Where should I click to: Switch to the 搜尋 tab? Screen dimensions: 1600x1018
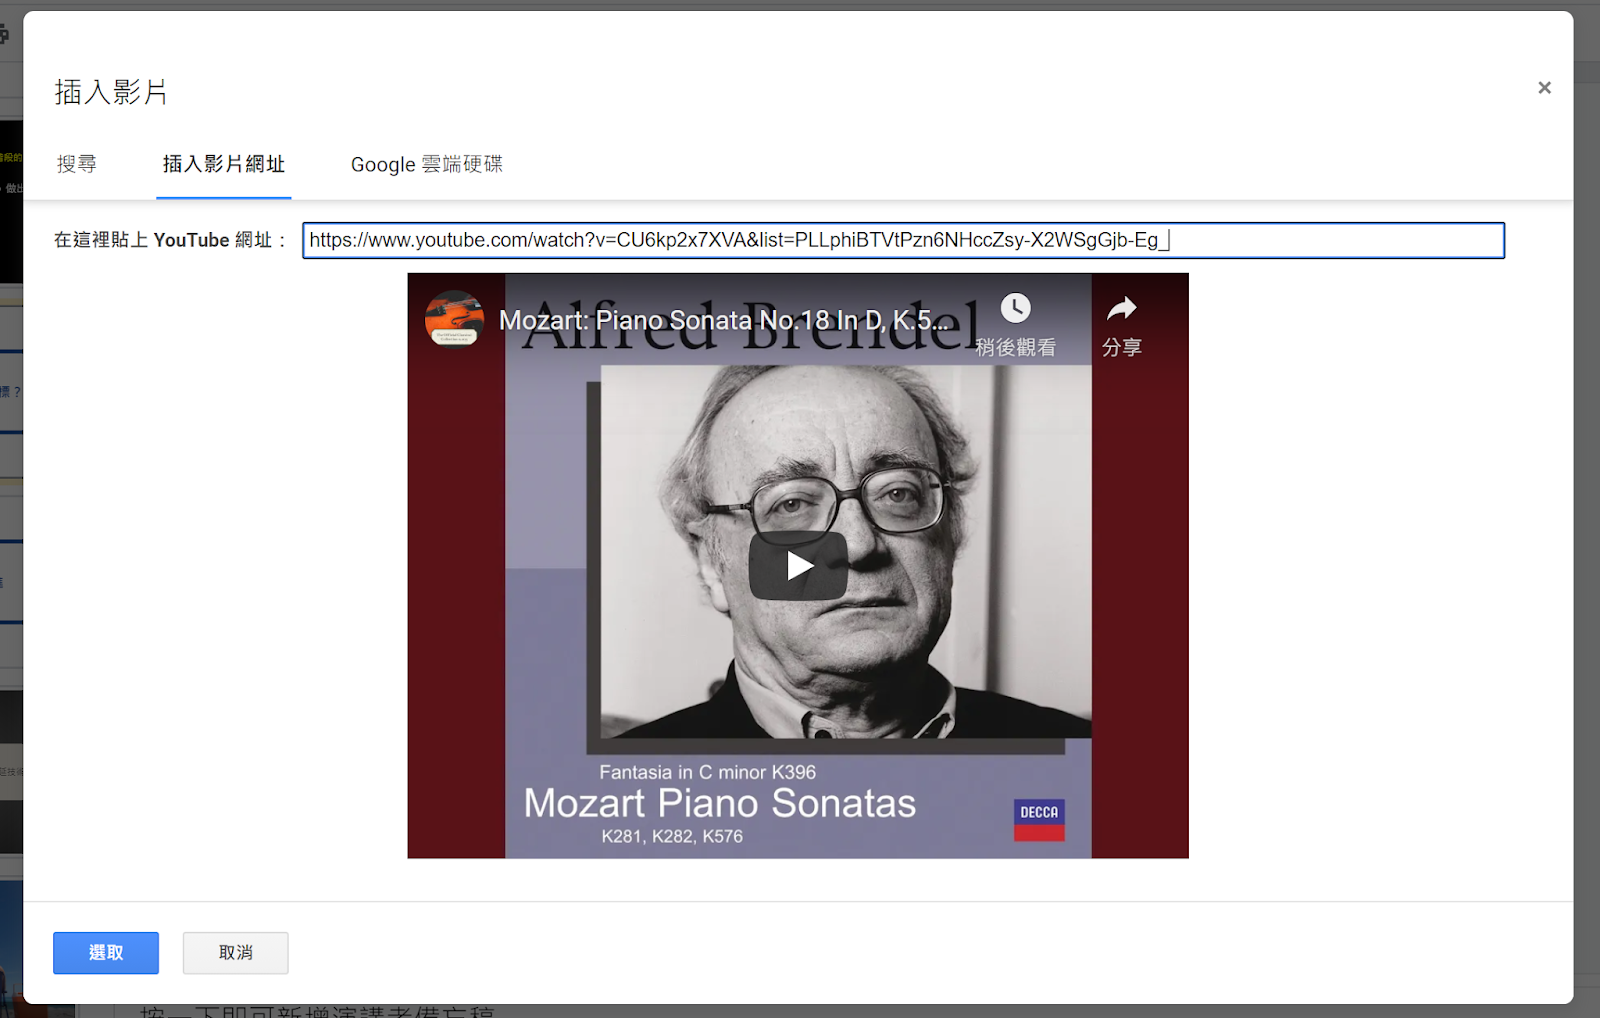77,164
